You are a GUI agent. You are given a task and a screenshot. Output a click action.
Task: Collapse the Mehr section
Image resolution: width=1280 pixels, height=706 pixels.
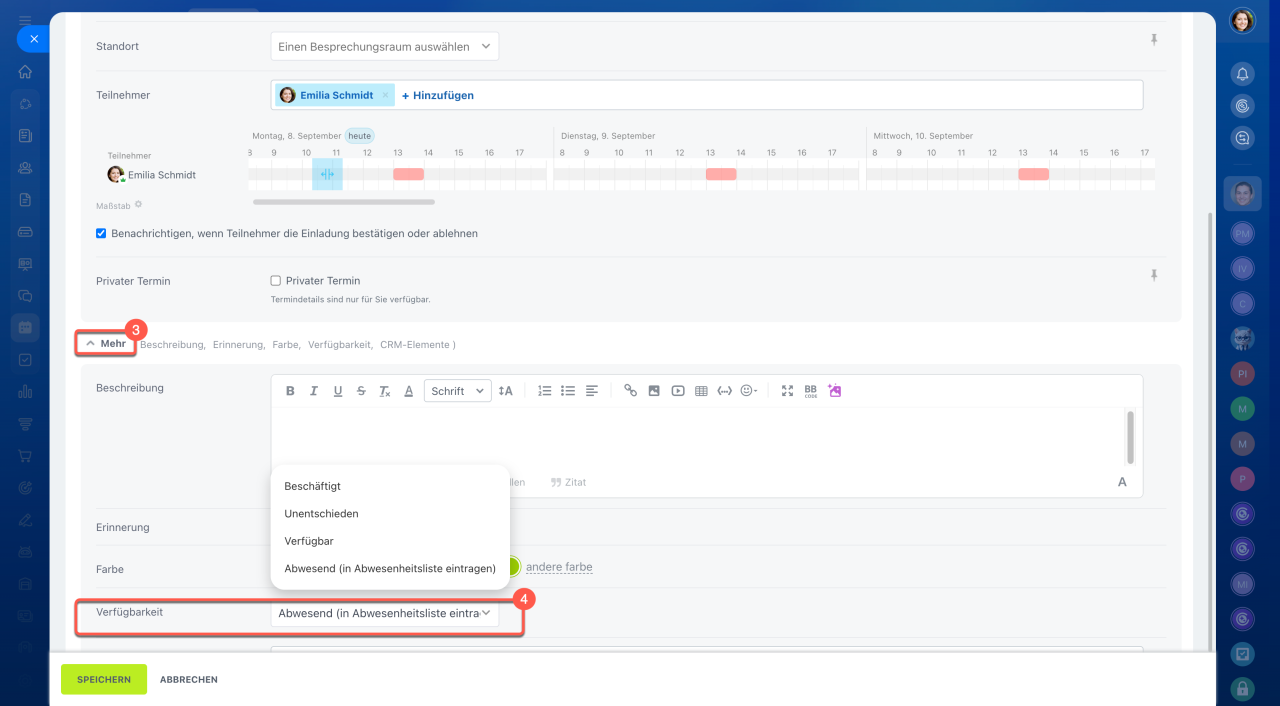pyautogui.click(x=106, y=343)
